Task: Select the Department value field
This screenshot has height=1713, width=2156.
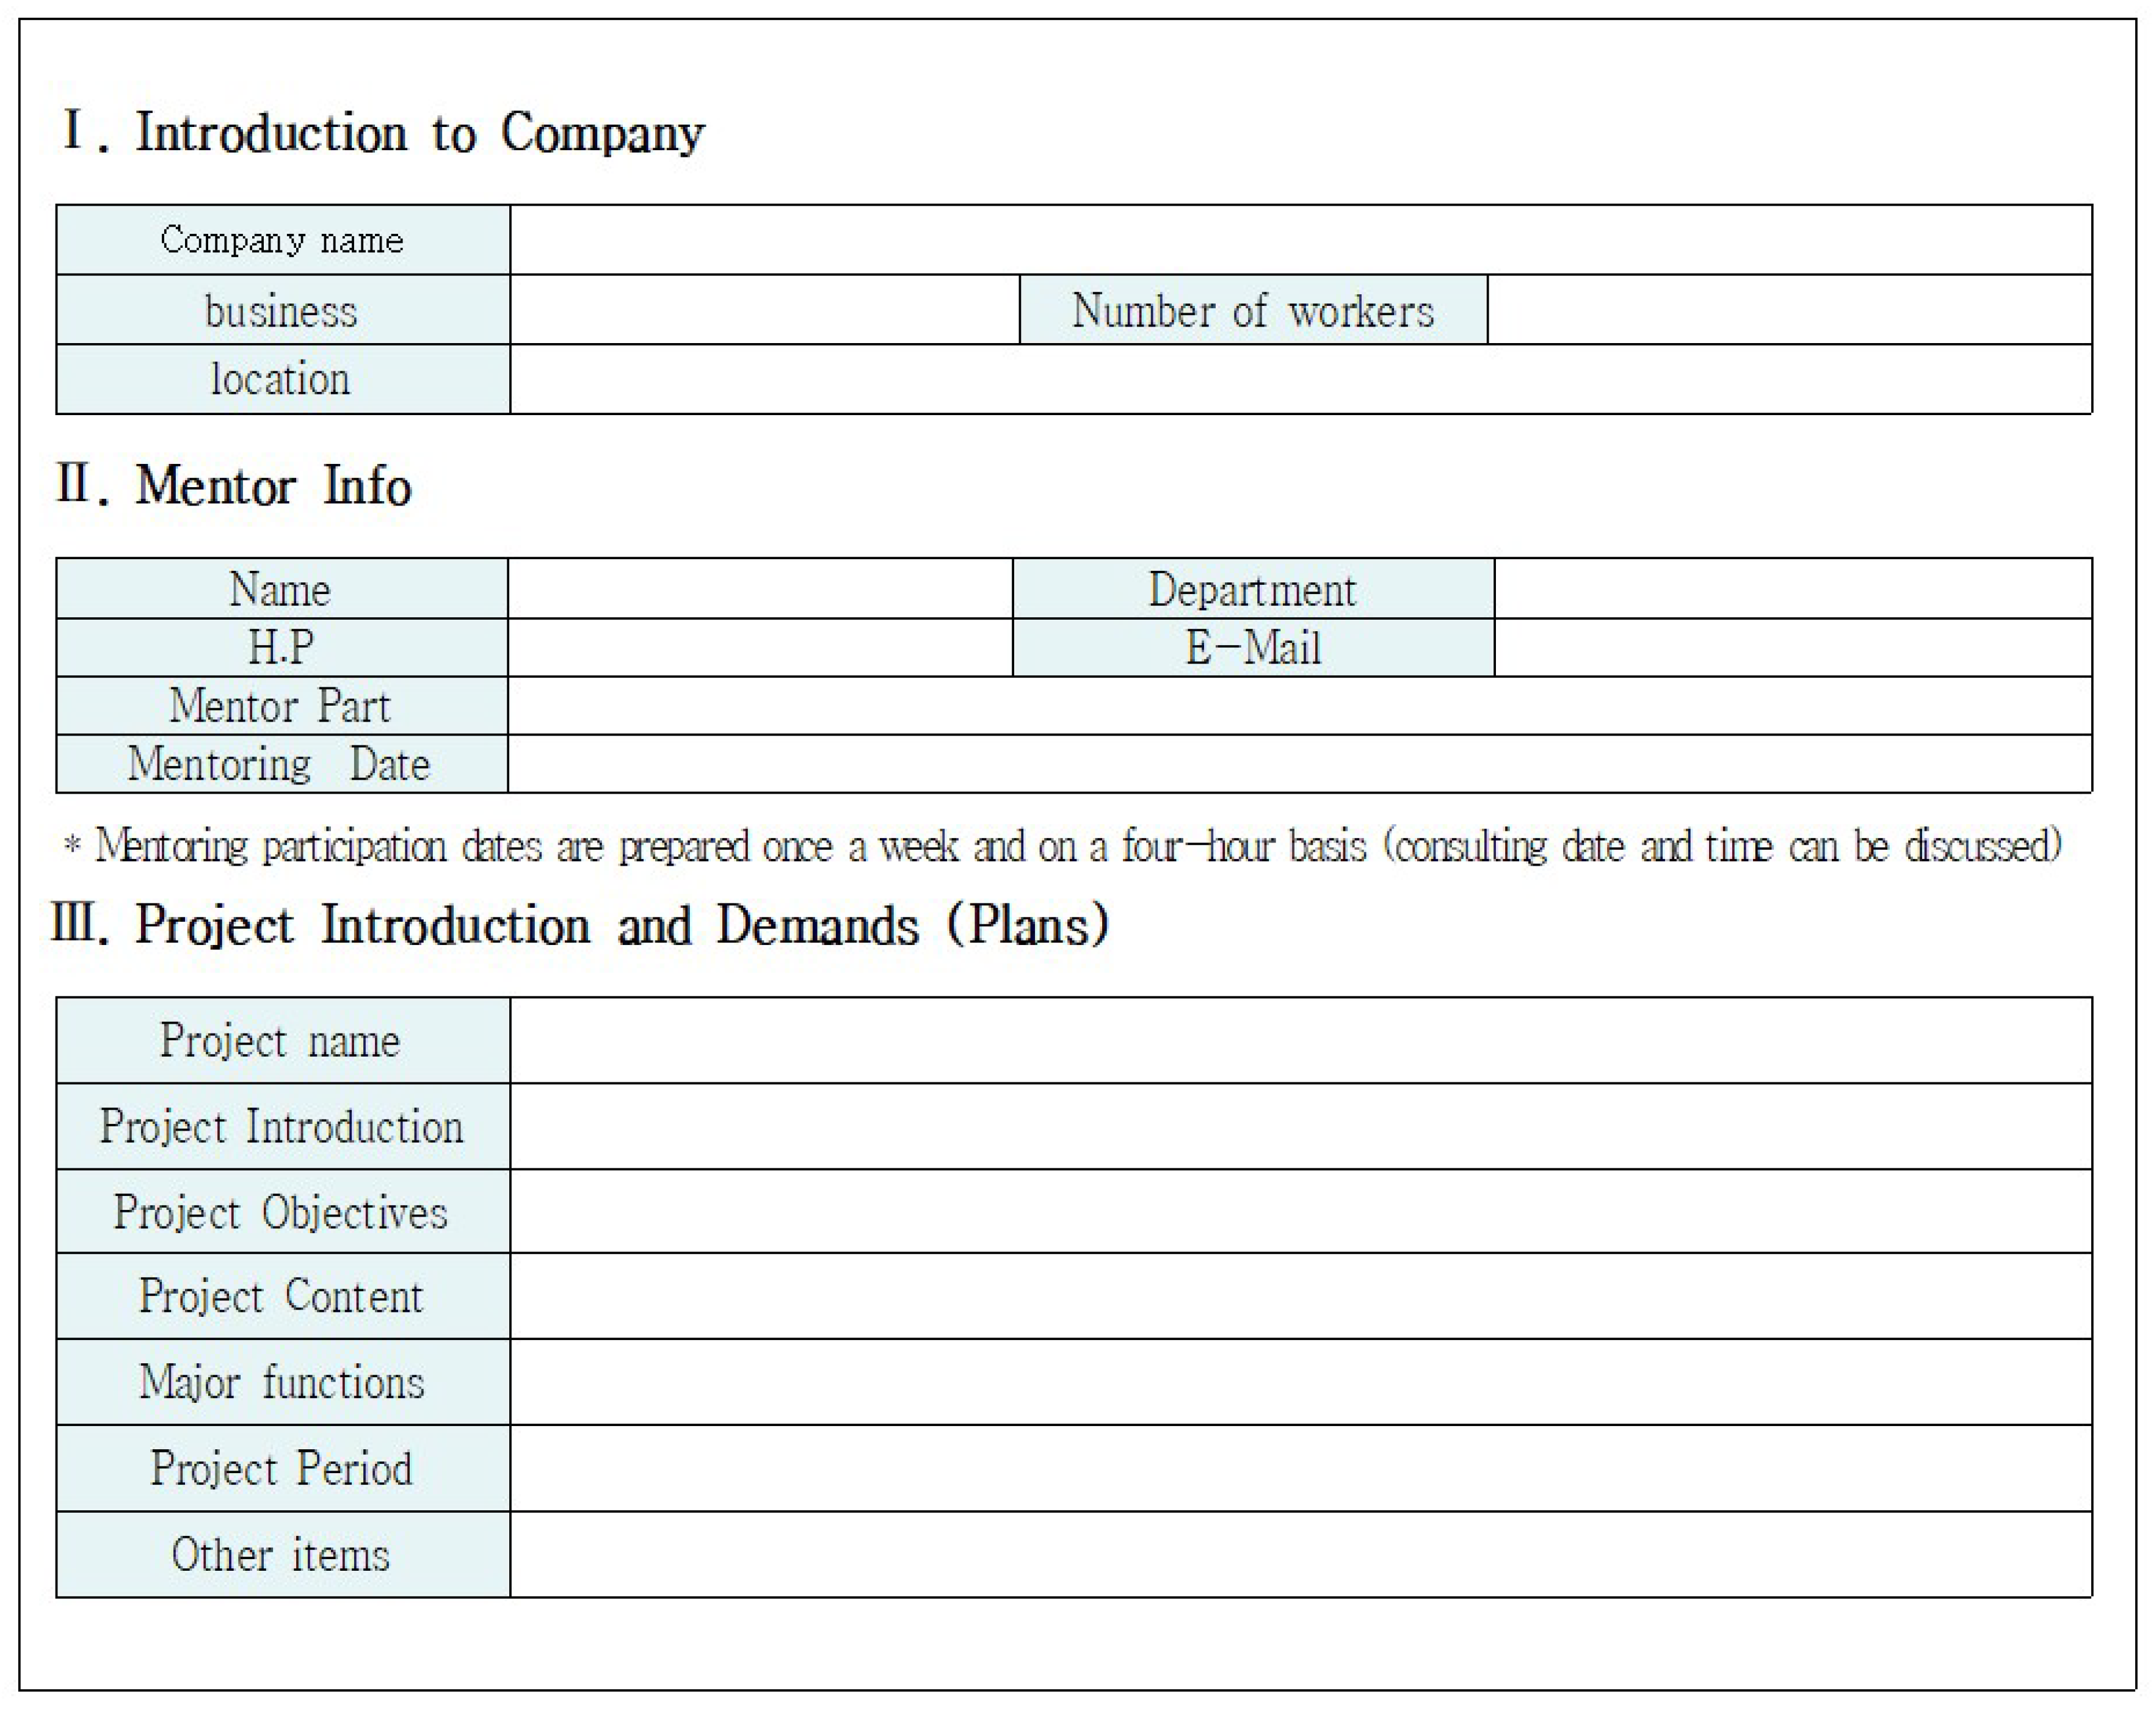Action: coord(1792,588)
